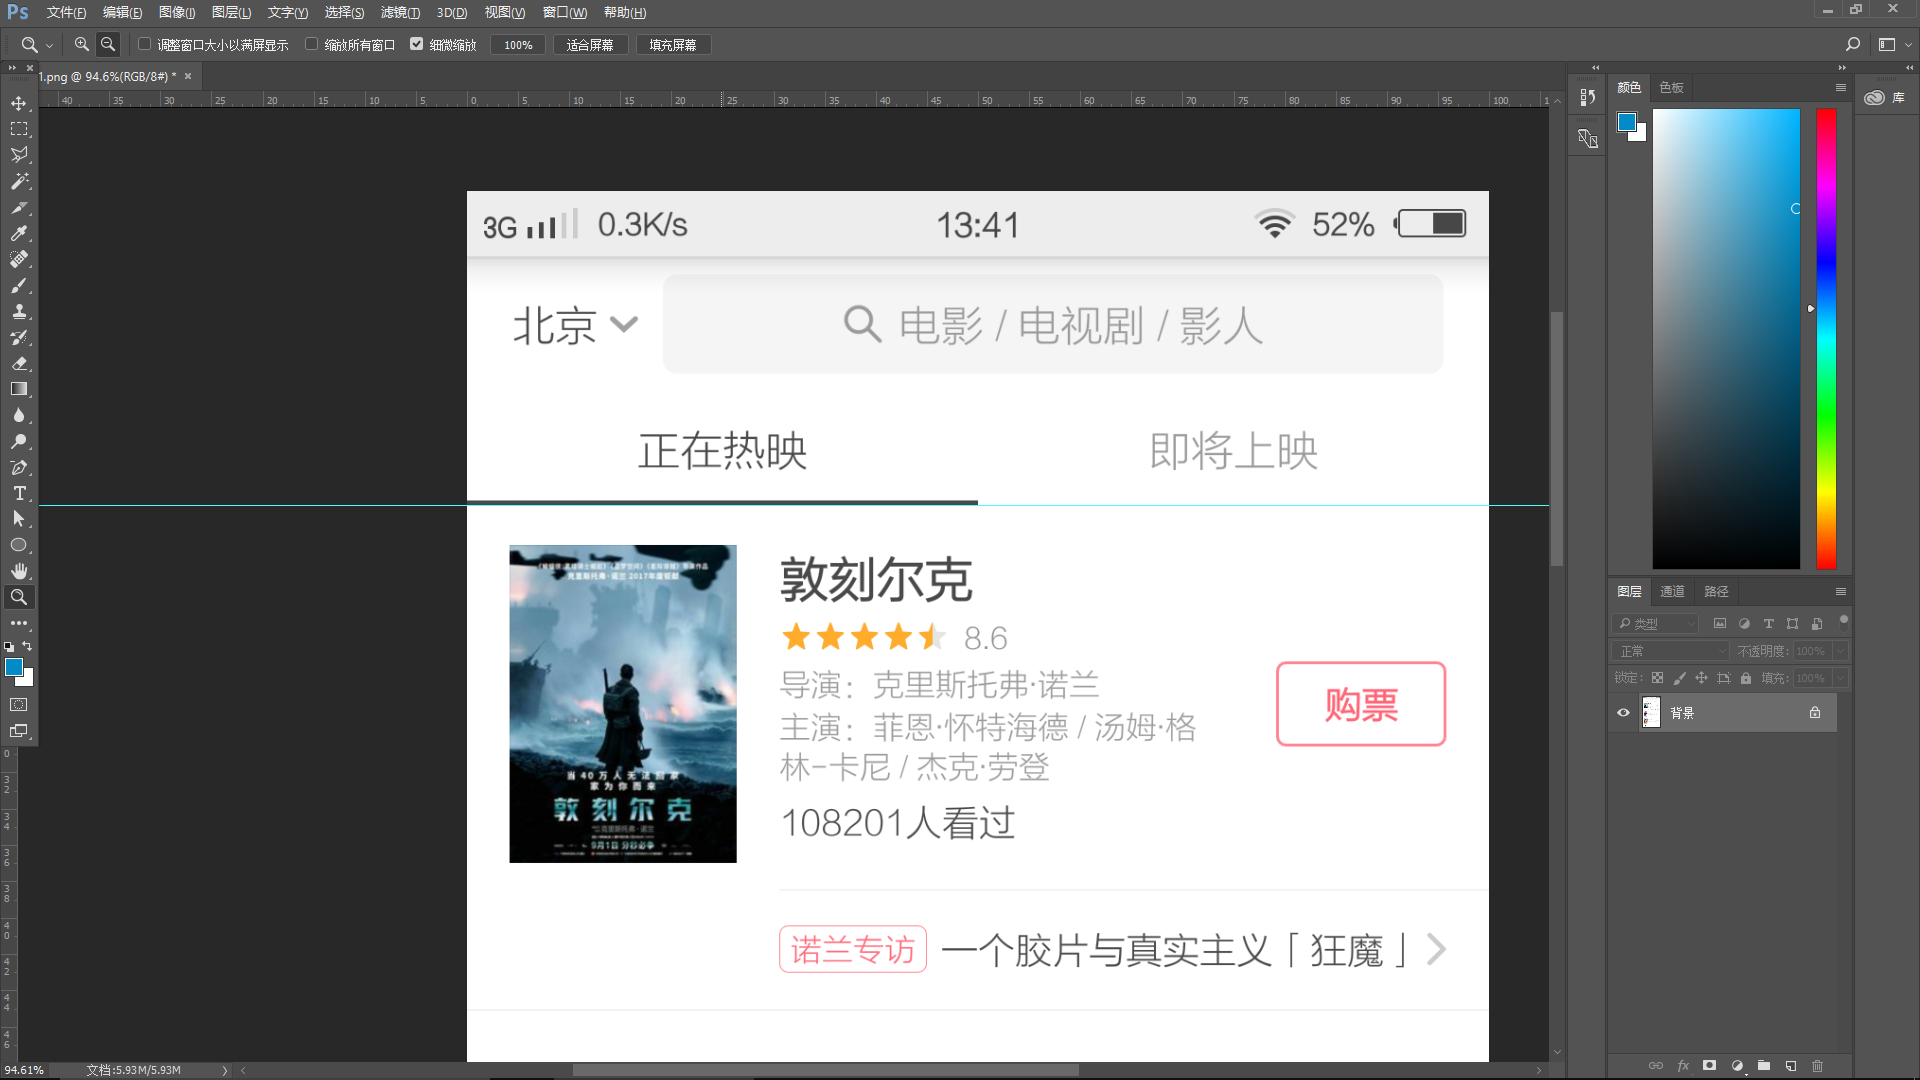The height and width of the screenshot is (1080, 1920).
Task: Open the layer filter type dropdown
Action: [x=1656, y=623]
